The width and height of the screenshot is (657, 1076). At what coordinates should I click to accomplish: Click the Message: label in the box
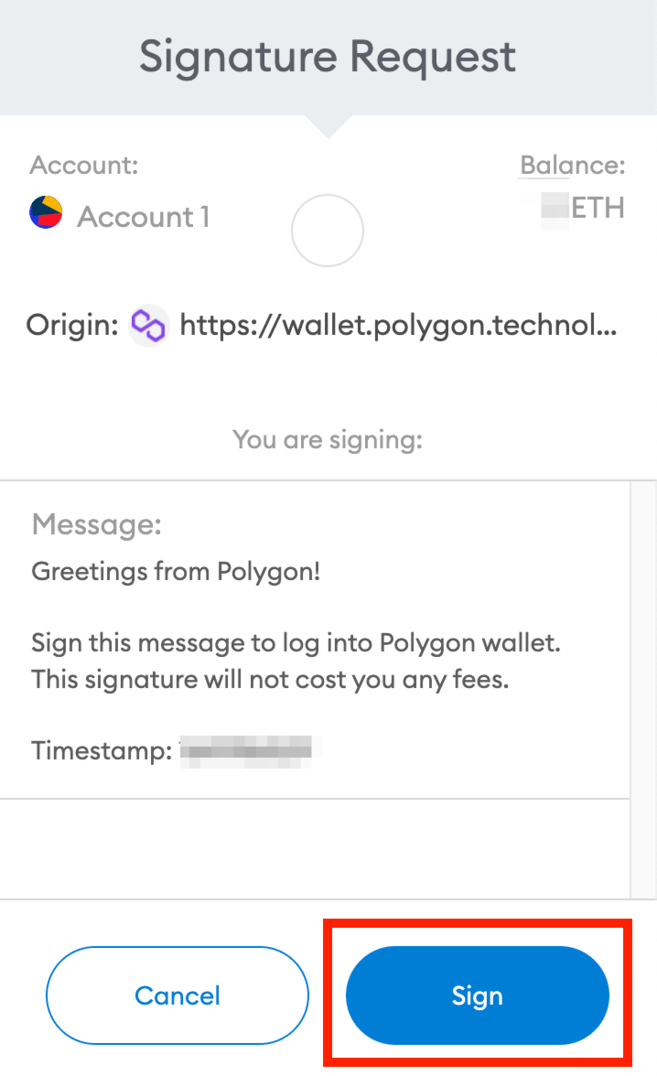pyautogui.click(x=97, y=524)
